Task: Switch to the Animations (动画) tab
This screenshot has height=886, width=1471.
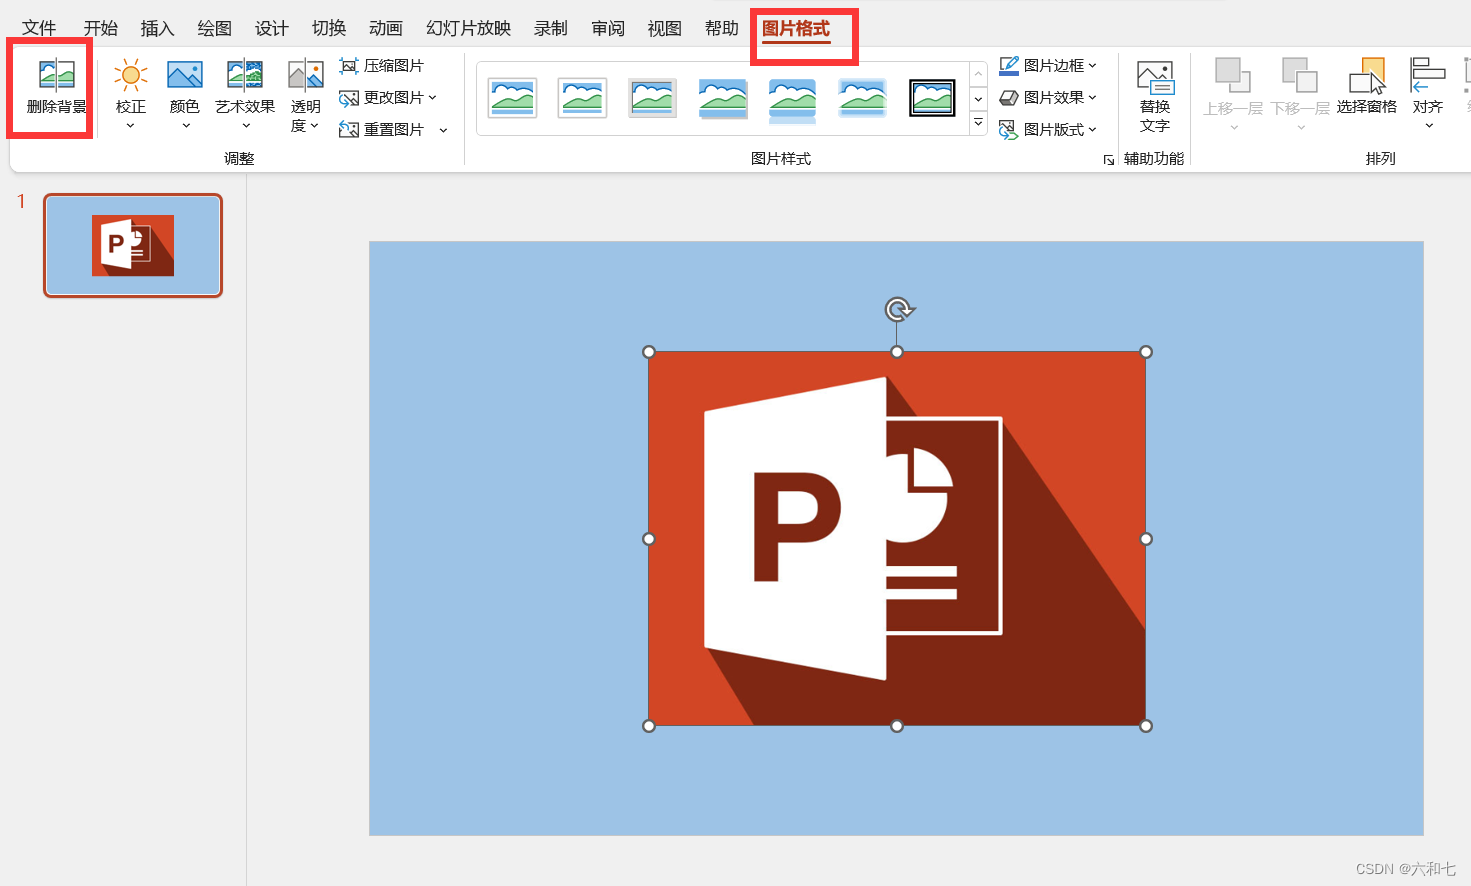Action: pos(385,28)
